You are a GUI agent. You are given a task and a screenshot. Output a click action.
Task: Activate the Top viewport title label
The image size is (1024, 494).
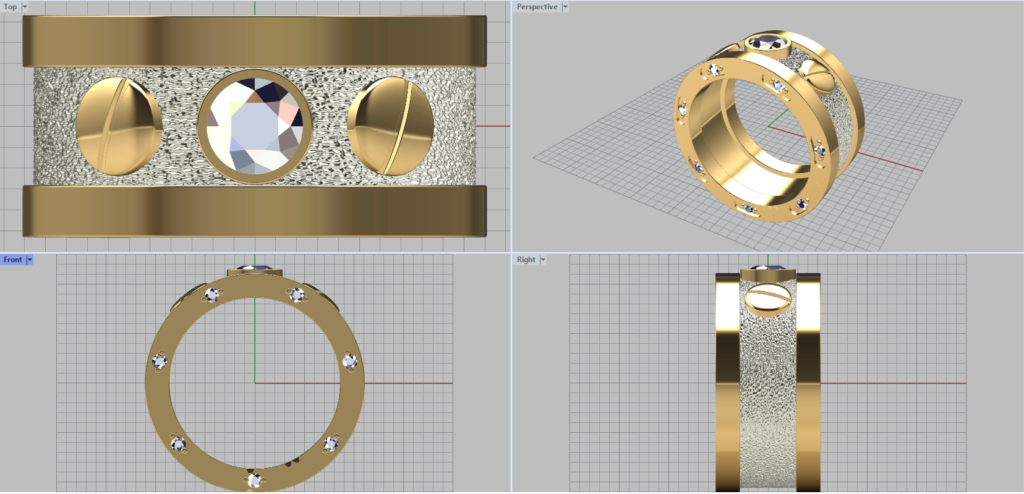(10, 7)
